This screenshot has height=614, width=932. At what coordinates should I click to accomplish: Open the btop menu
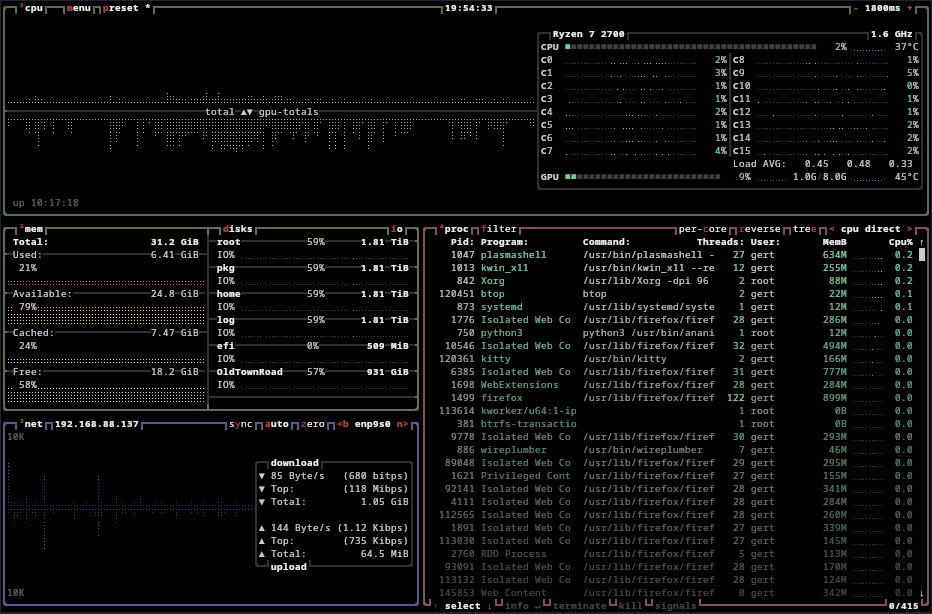tap(79, 8)
